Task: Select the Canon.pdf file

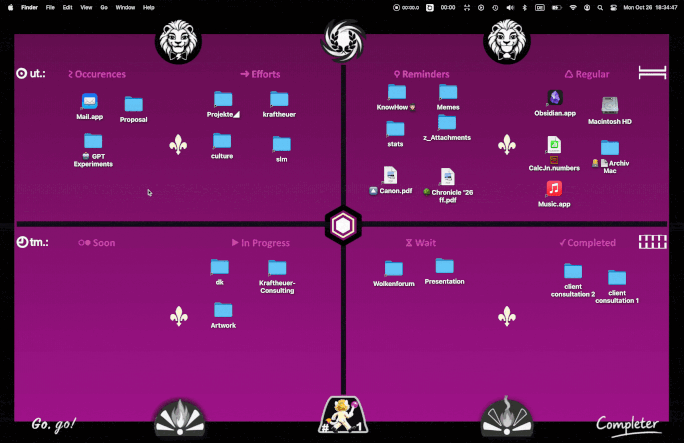Action: [390, 175]
